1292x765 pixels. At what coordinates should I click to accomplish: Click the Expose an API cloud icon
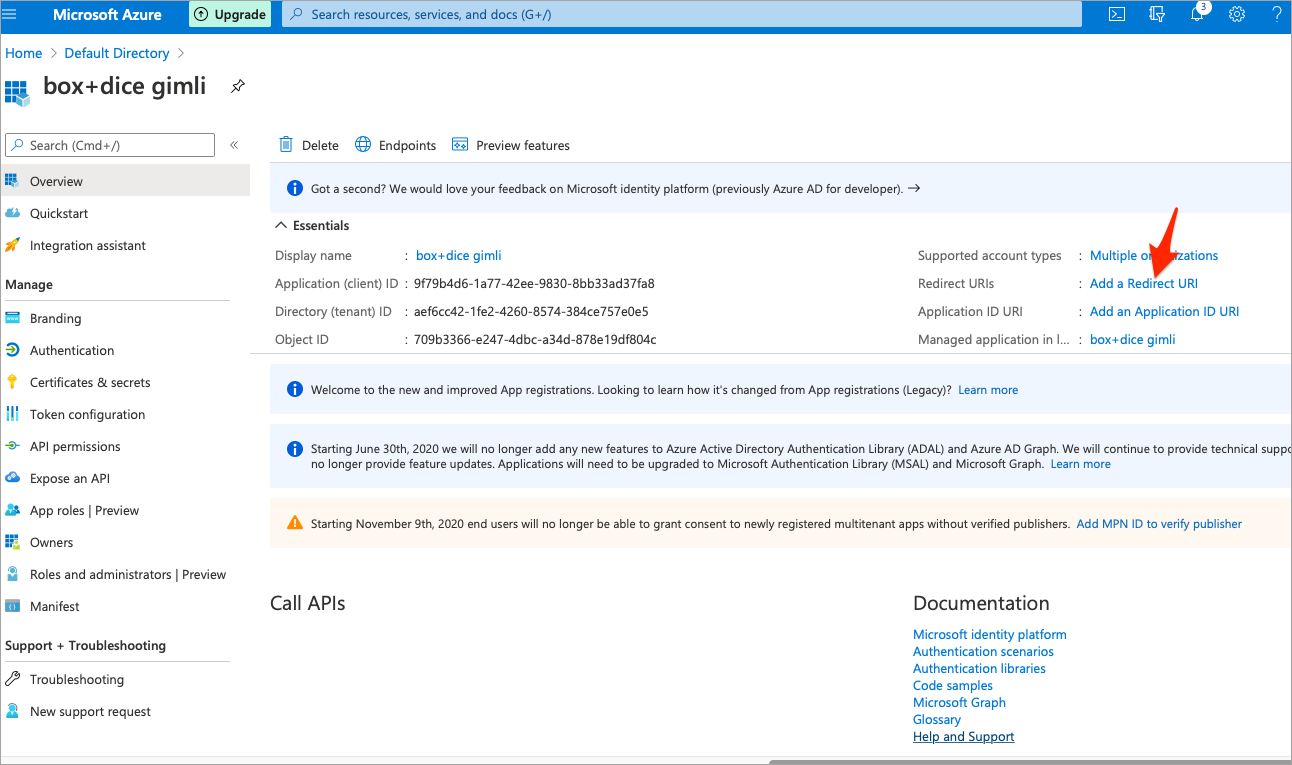coord(13,478)
